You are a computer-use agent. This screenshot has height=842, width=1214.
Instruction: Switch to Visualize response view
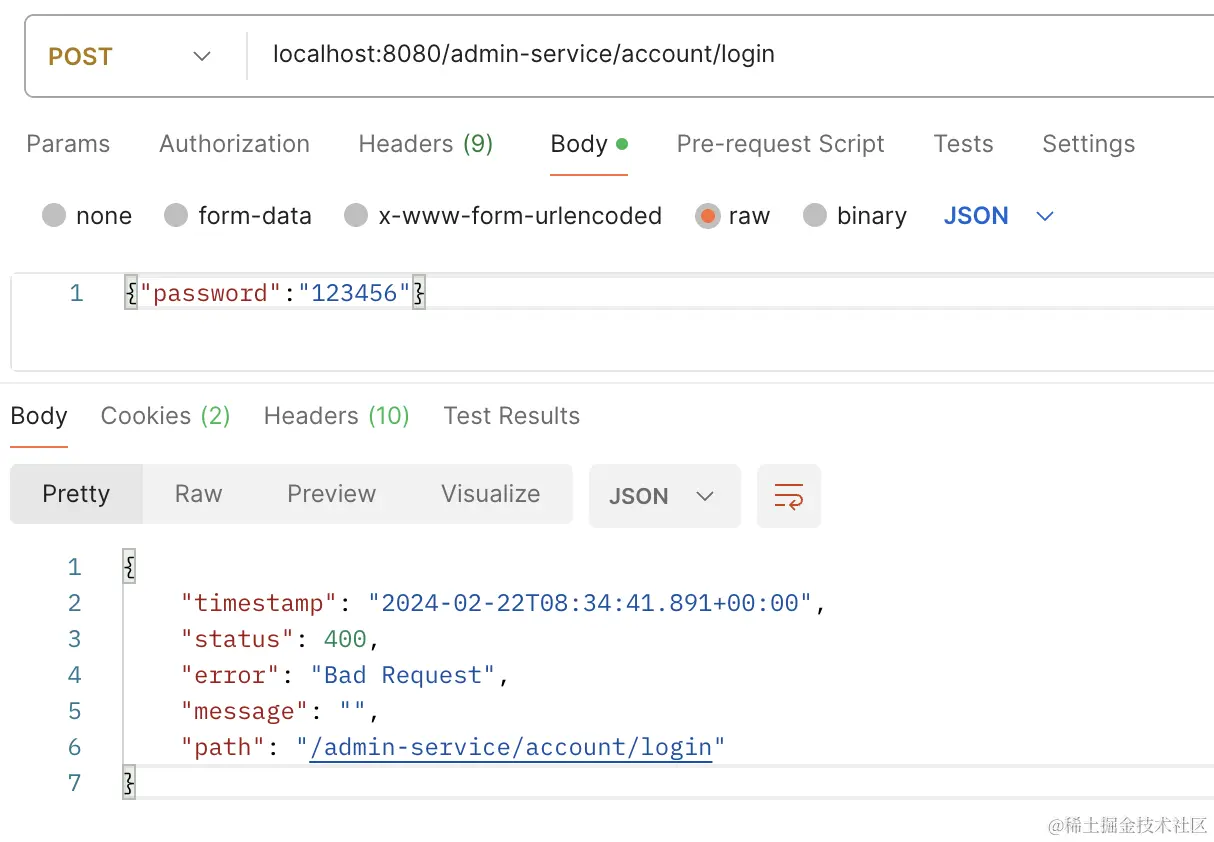(x=490, y=494)
